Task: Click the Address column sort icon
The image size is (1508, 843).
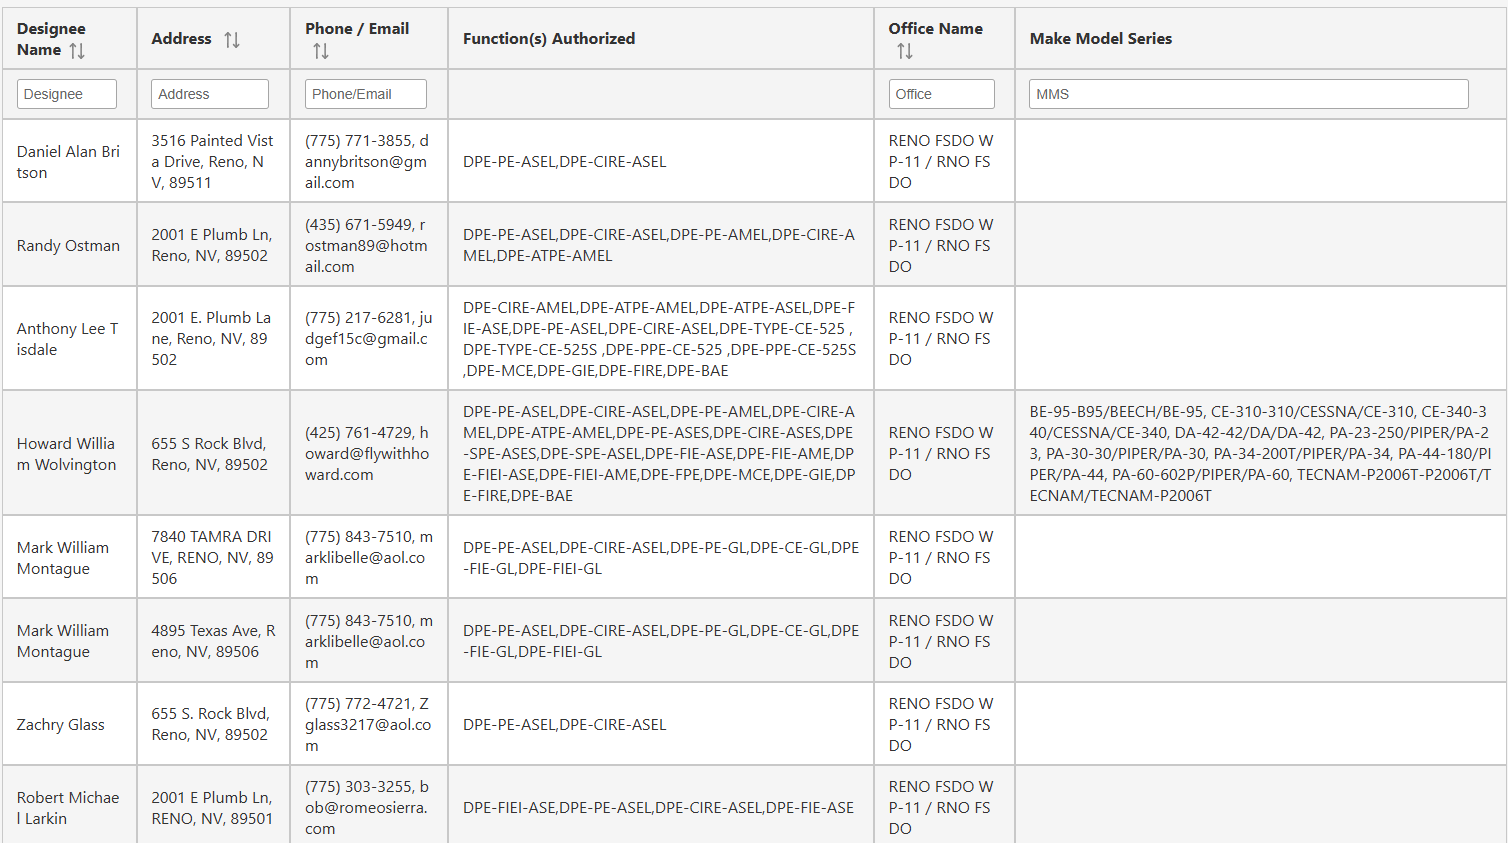Action: (232, 40)
